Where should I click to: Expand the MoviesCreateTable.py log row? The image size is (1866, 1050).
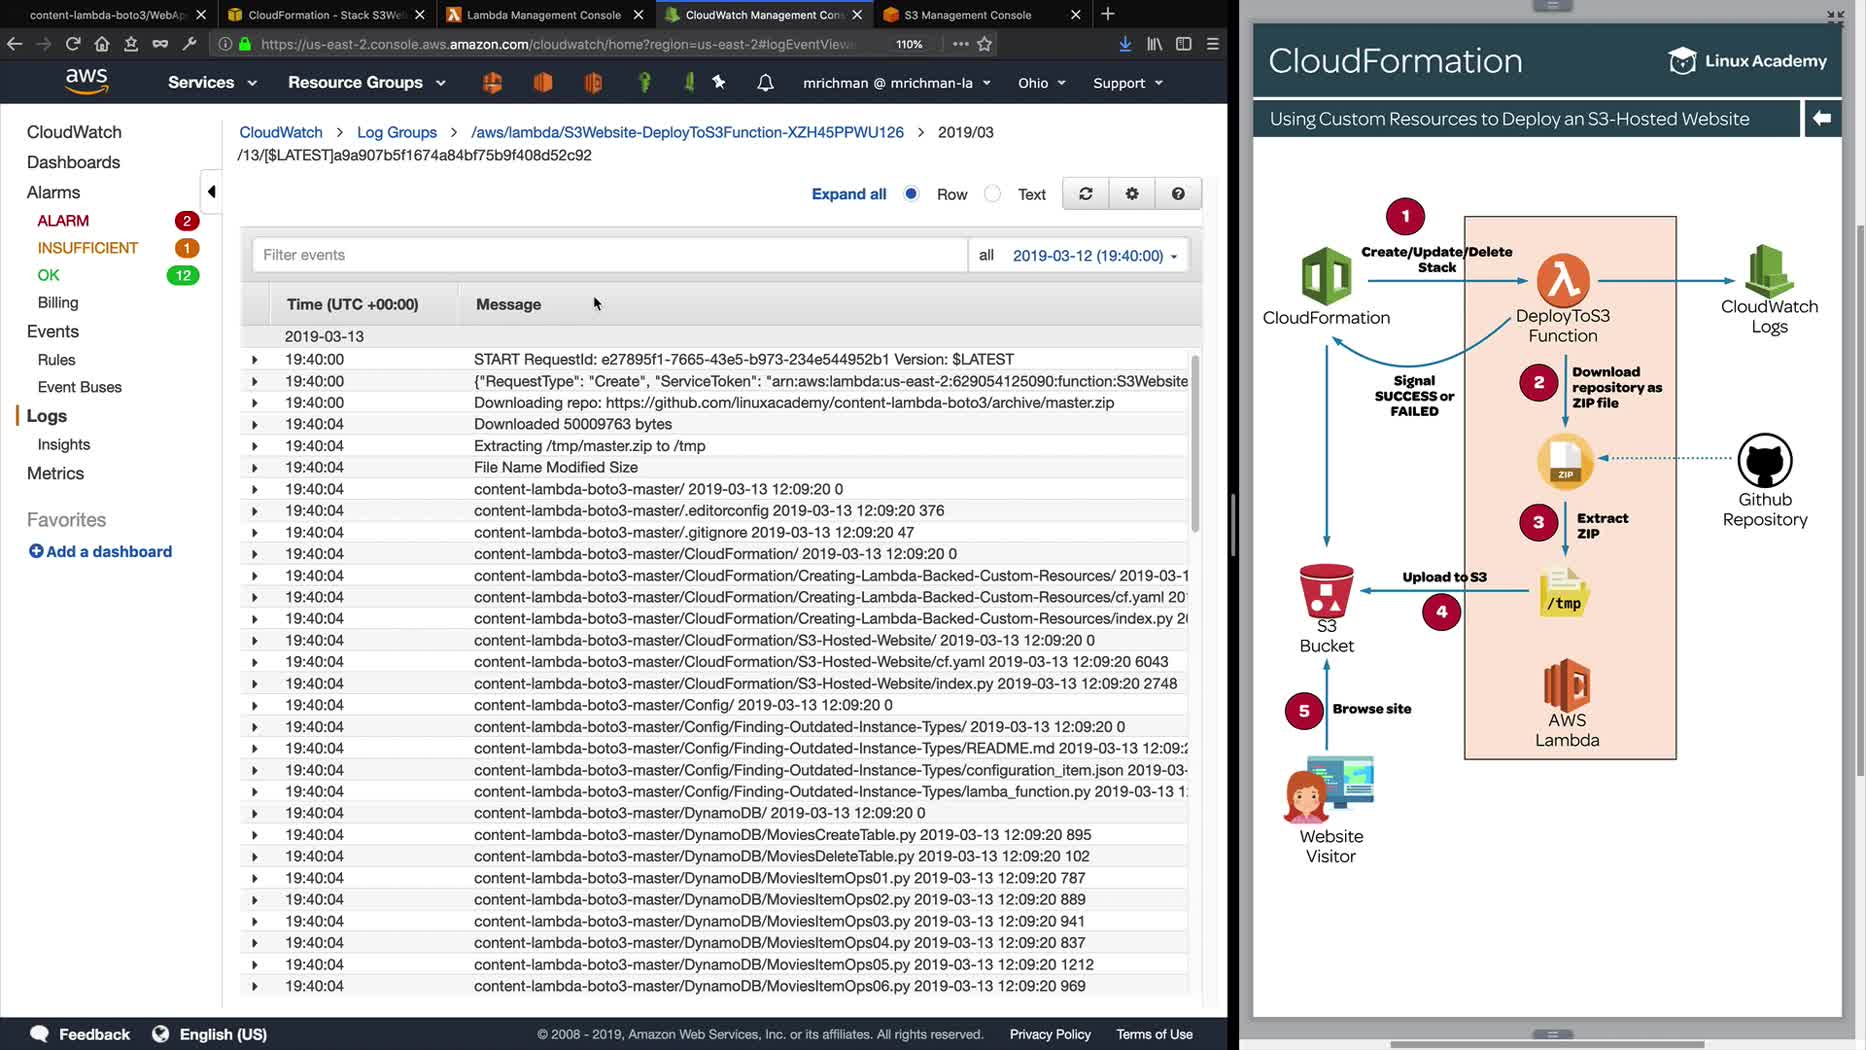(254, 836)
